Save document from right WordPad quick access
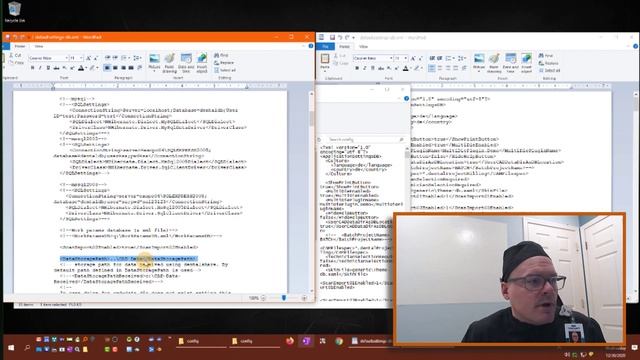This screenshot has height=360, width=640. pyautogui.click(x=332, y=38)
